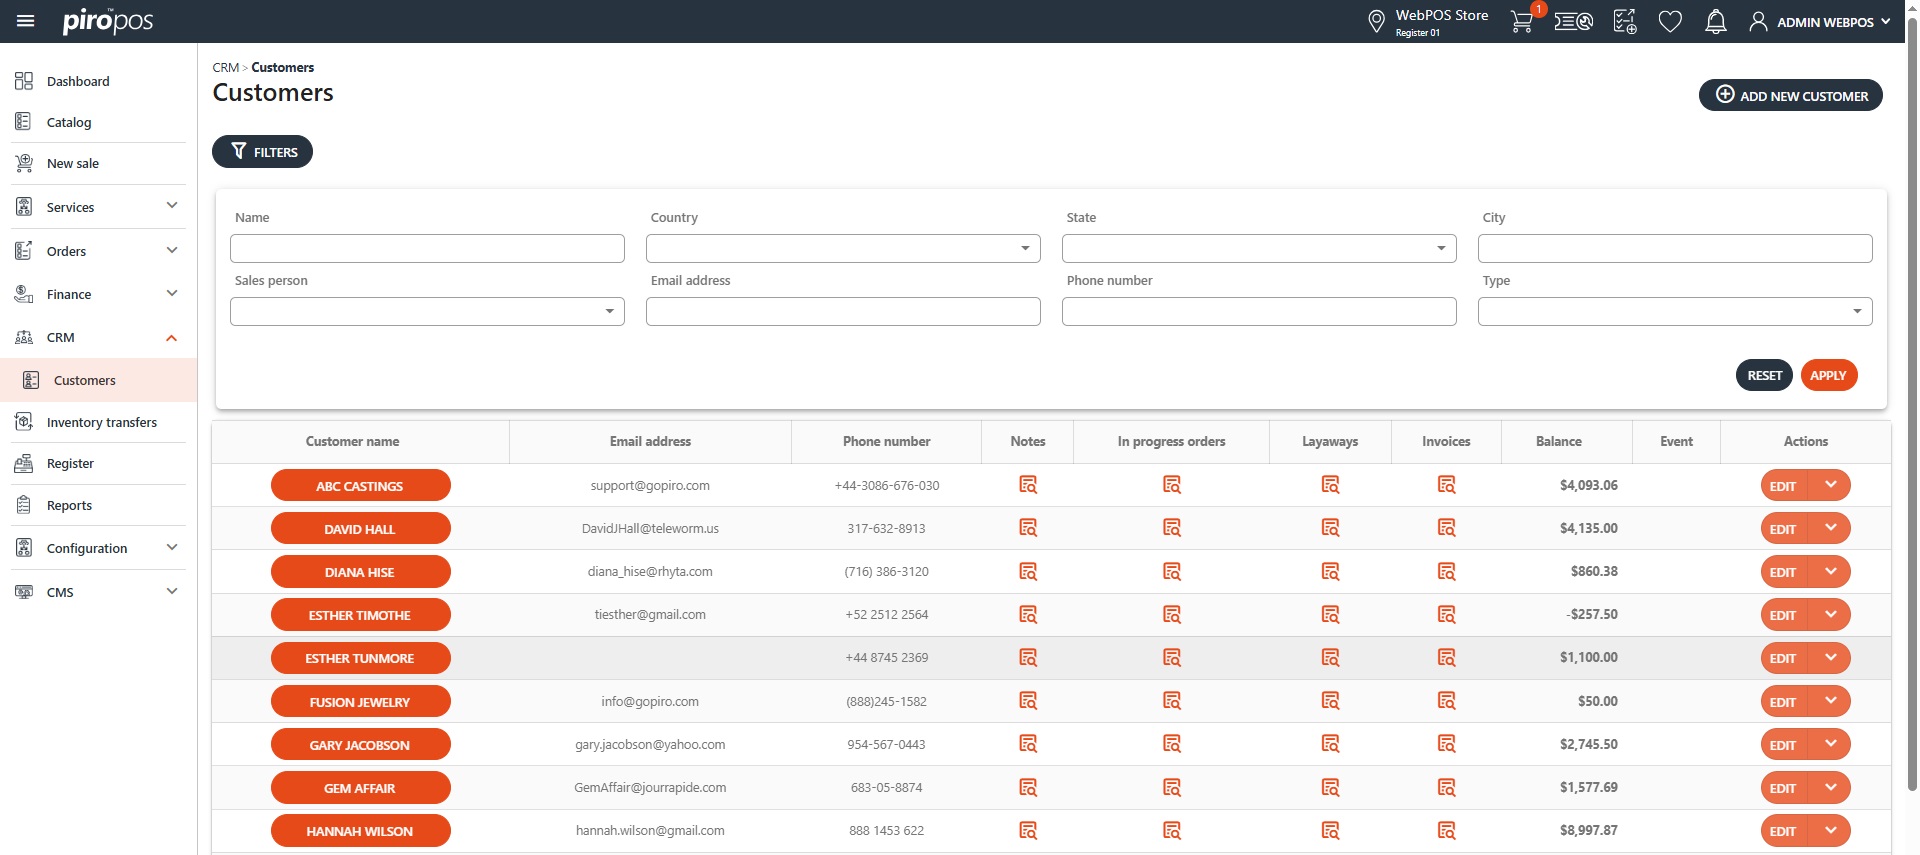The height and width of the screenshot is (855, 1920).
Task: Click the Add New Customer button
Action: (1790, 96)
